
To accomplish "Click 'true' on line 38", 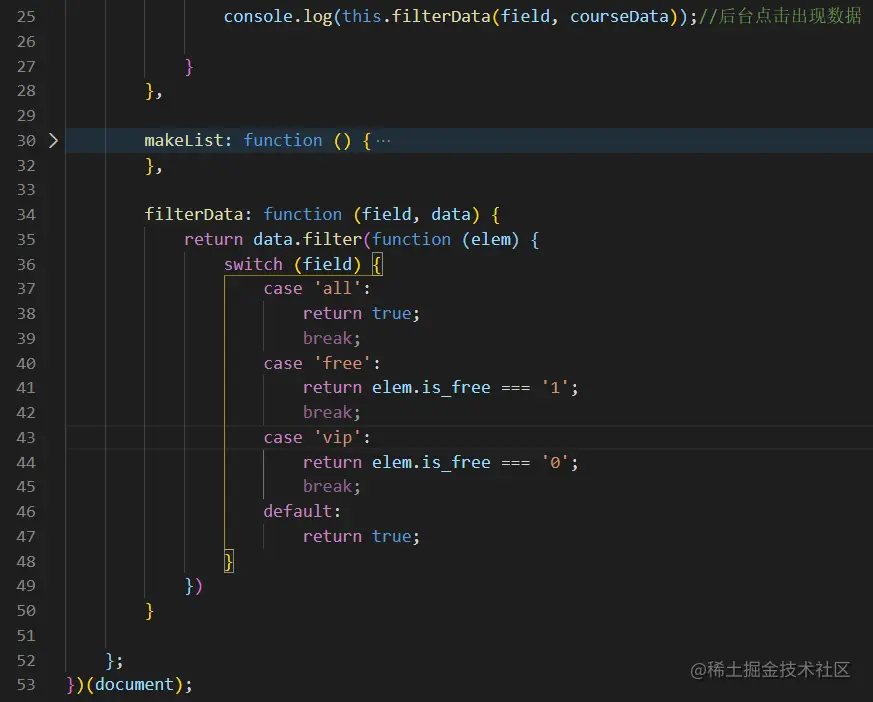I will 391,313.
